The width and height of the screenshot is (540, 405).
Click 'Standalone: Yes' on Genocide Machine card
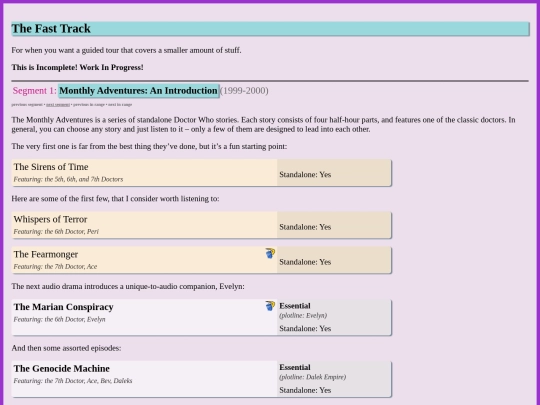(x=305, y=390)
